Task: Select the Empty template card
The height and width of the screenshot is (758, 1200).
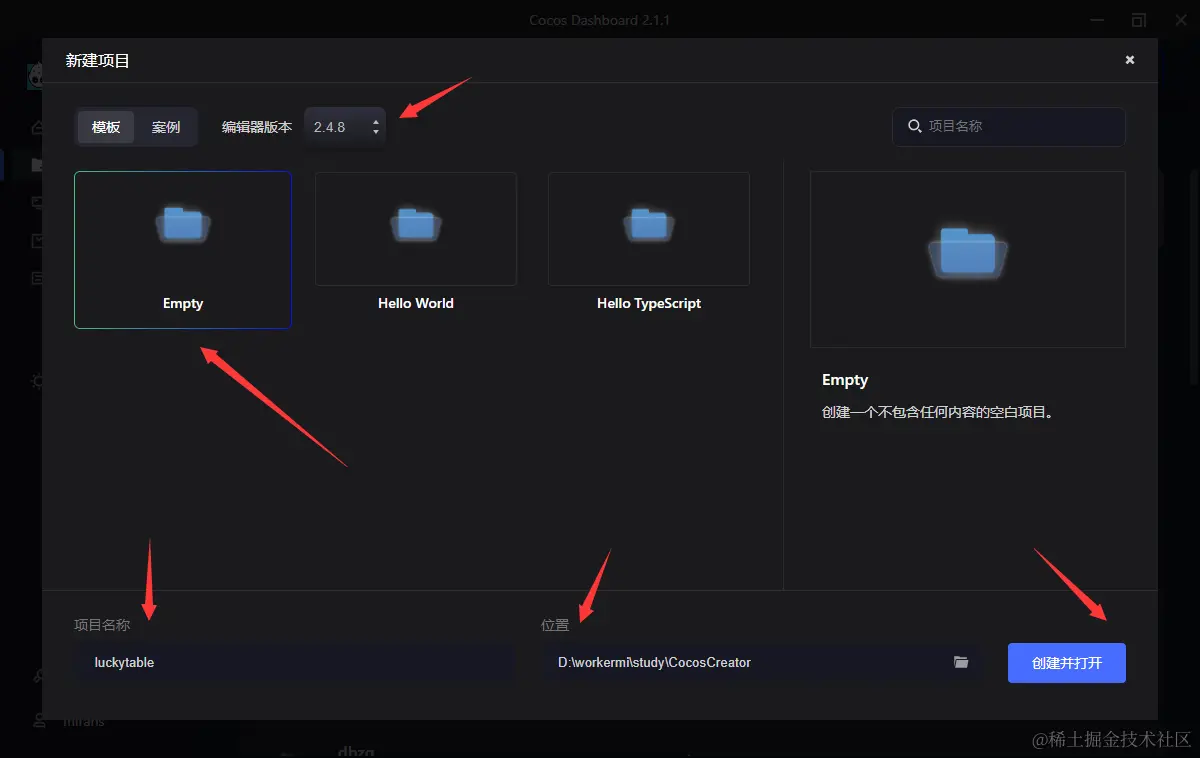Action: 183,250
